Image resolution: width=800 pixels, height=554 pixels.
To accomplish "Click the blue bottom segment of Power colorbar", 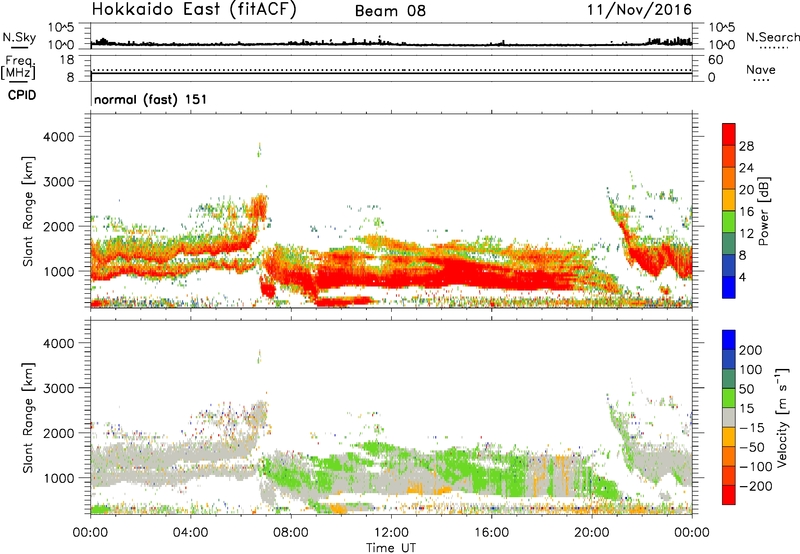I will pos(729,288).
